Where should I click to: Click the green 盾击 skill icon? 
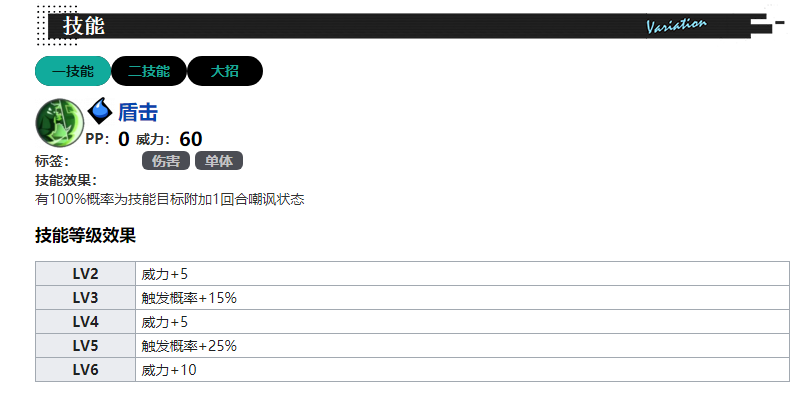(59, 122)
